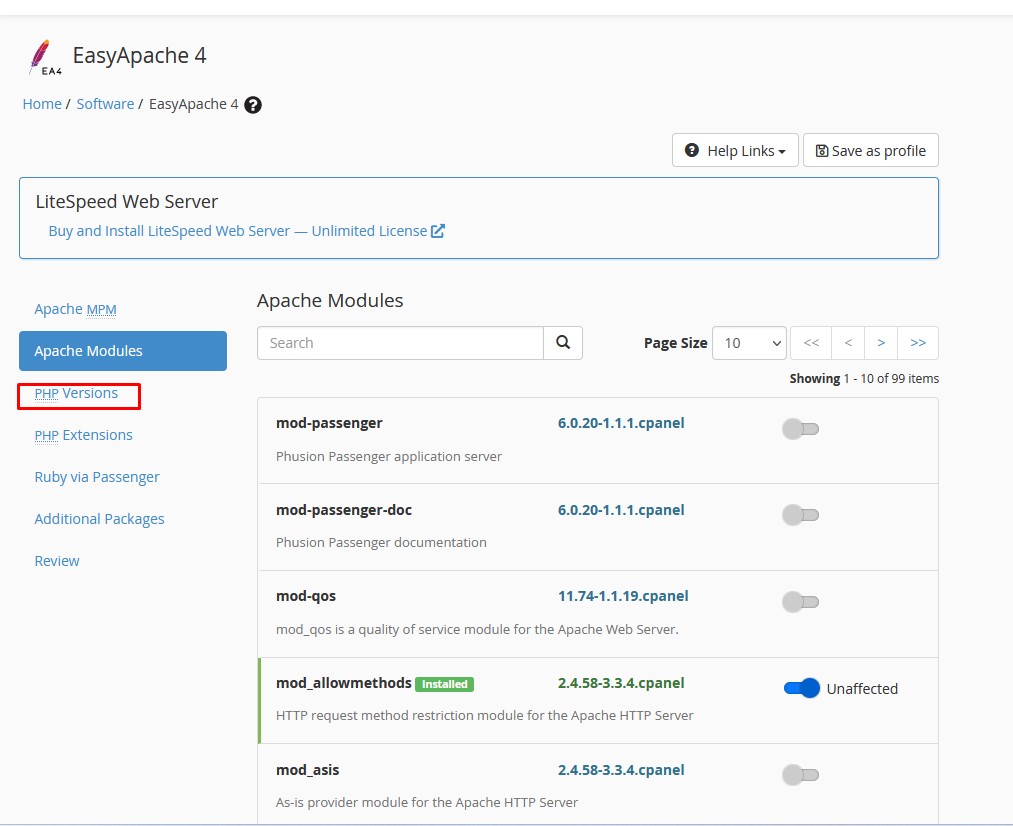Viewport: 1013px width, 826px height.
Task: Select the Apache Modules section
Action: (x=123, y=351)
